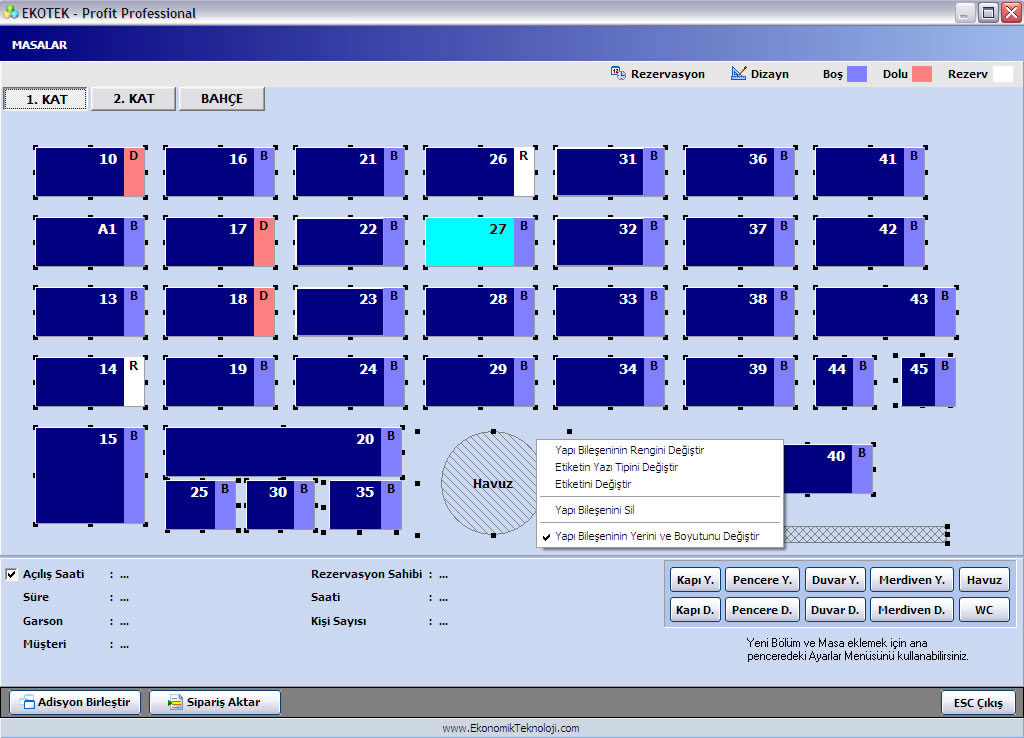Viewport: 1024px width, 738px height.
Task: Click the Rezerv color swatch in the legend
Action: point(1002,74)
